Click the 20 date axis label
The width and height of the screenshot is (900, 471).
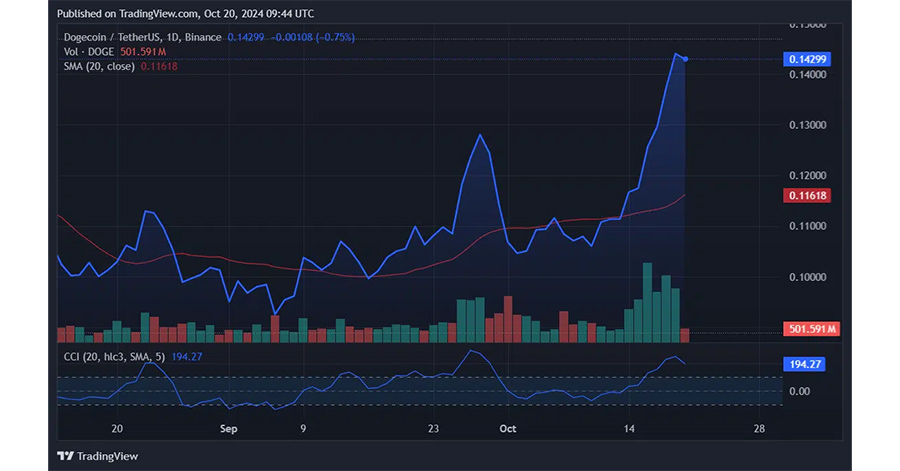pos(117,429)
